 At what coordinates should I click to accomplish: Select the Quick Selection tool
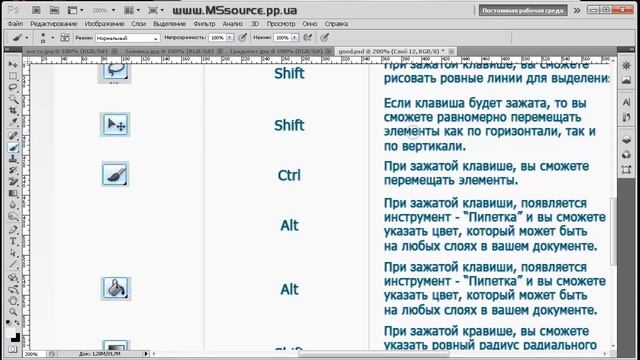13,99
